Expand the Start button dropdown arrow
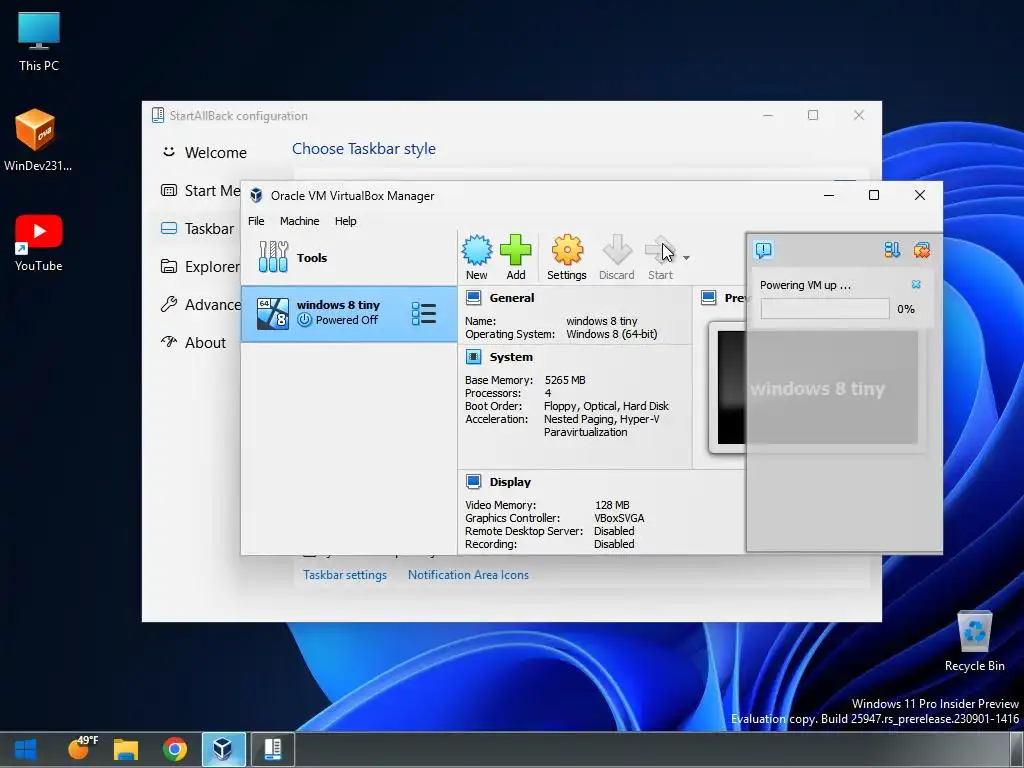The height and width of the screenshot is (768, 1024). 686,258
